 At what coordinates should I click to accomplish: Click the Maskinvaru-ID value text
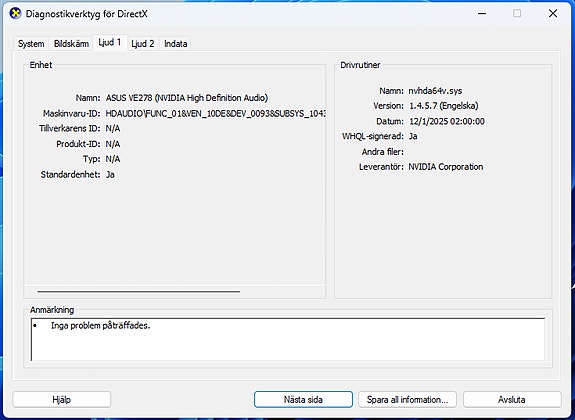pos(215,114)
